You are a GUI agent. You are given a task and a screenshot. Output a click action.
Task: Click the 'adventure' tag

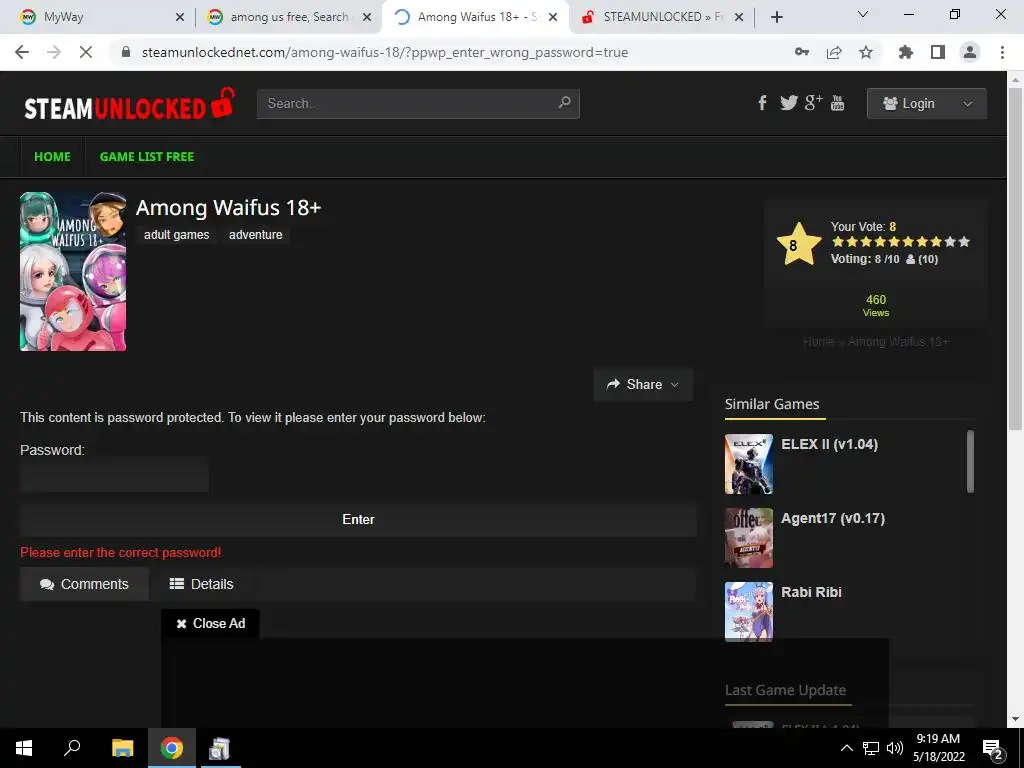click(x=255, y=234)
